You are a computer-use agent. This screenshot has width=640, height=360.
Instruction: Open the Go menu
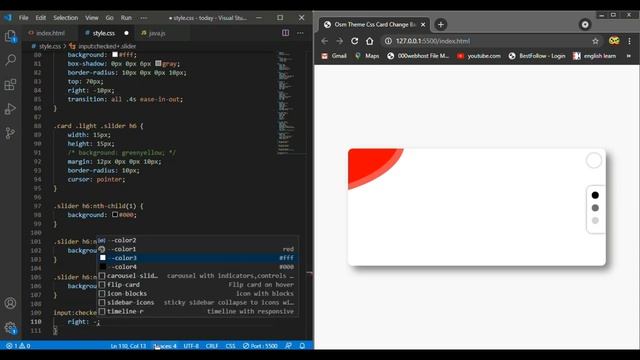point(109,18)
